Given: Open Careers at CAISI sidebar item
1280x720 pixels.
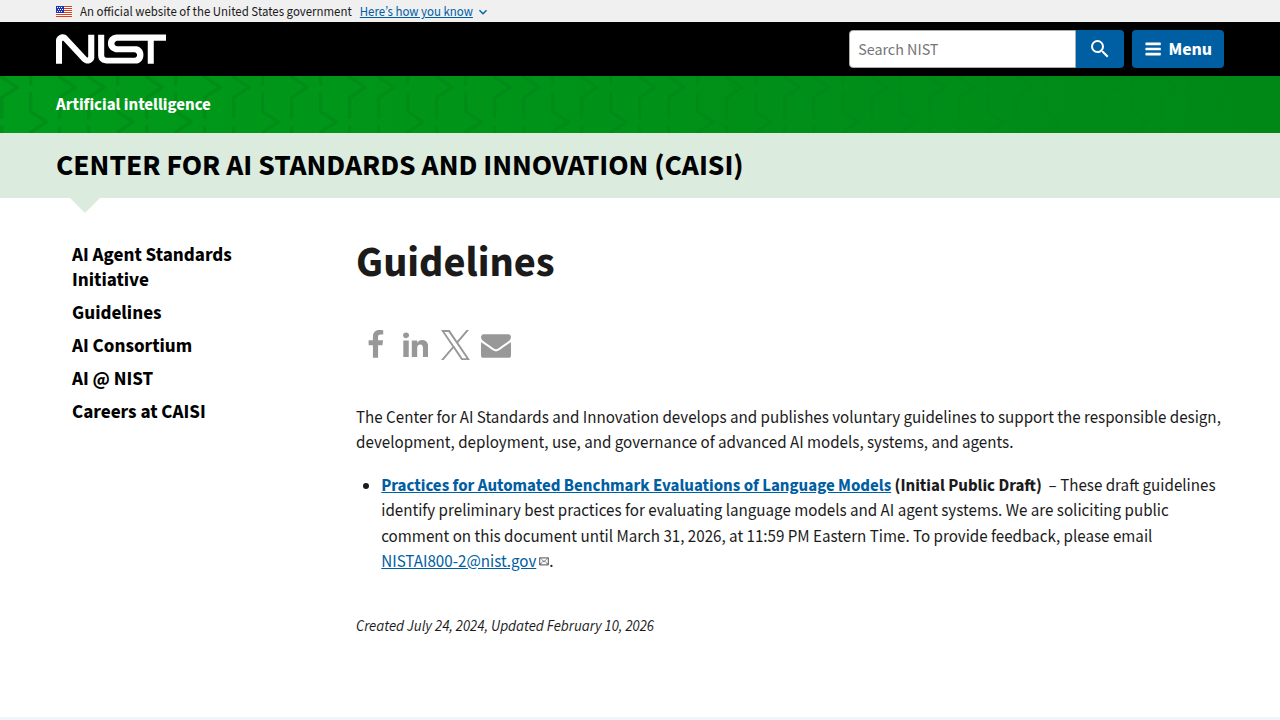Looking at the screenshot, I should (x=139, y=412).
